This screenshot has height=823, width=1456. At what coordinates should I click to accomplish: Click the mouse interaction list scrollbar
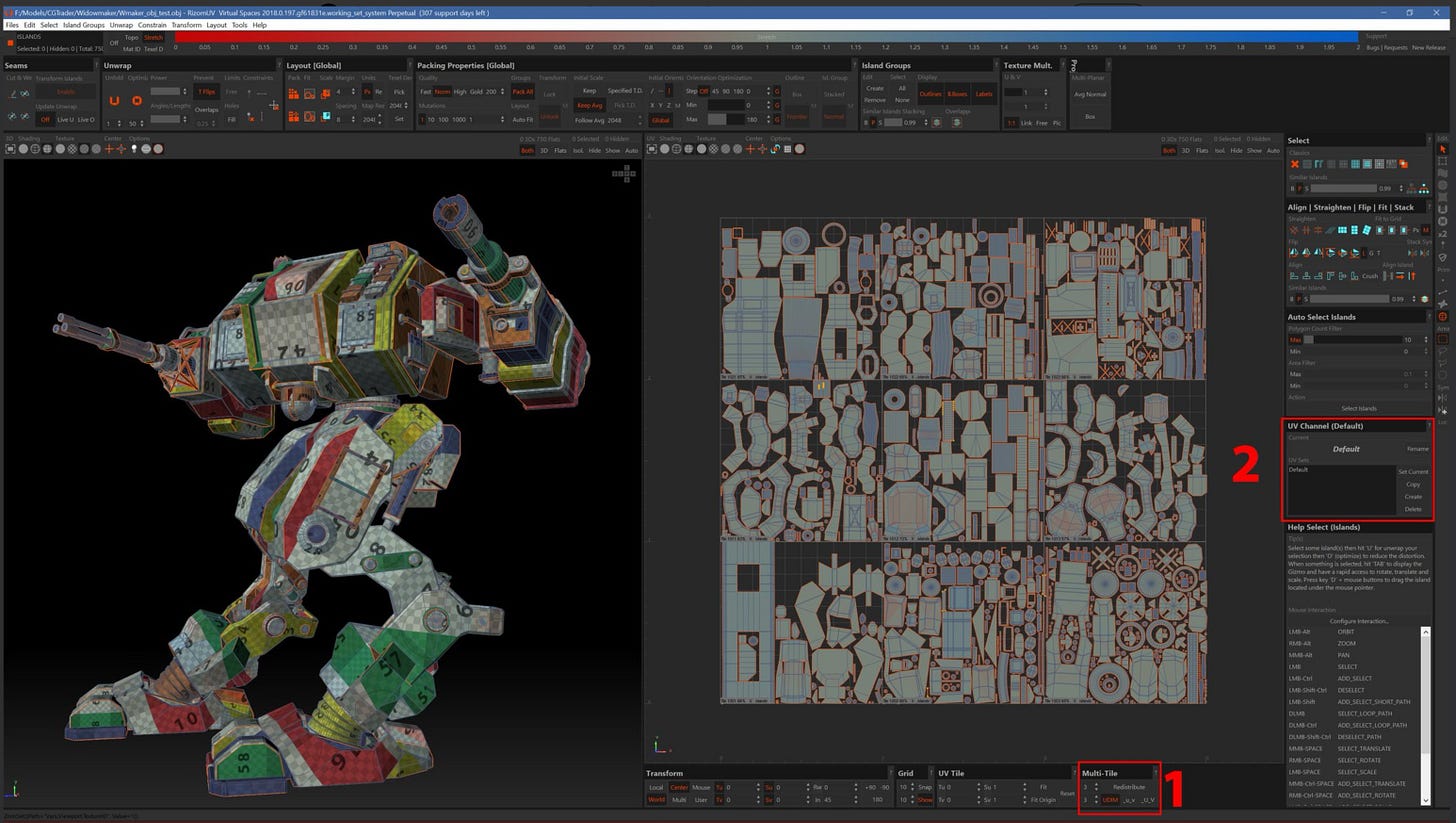click(x=1426, y=716)
